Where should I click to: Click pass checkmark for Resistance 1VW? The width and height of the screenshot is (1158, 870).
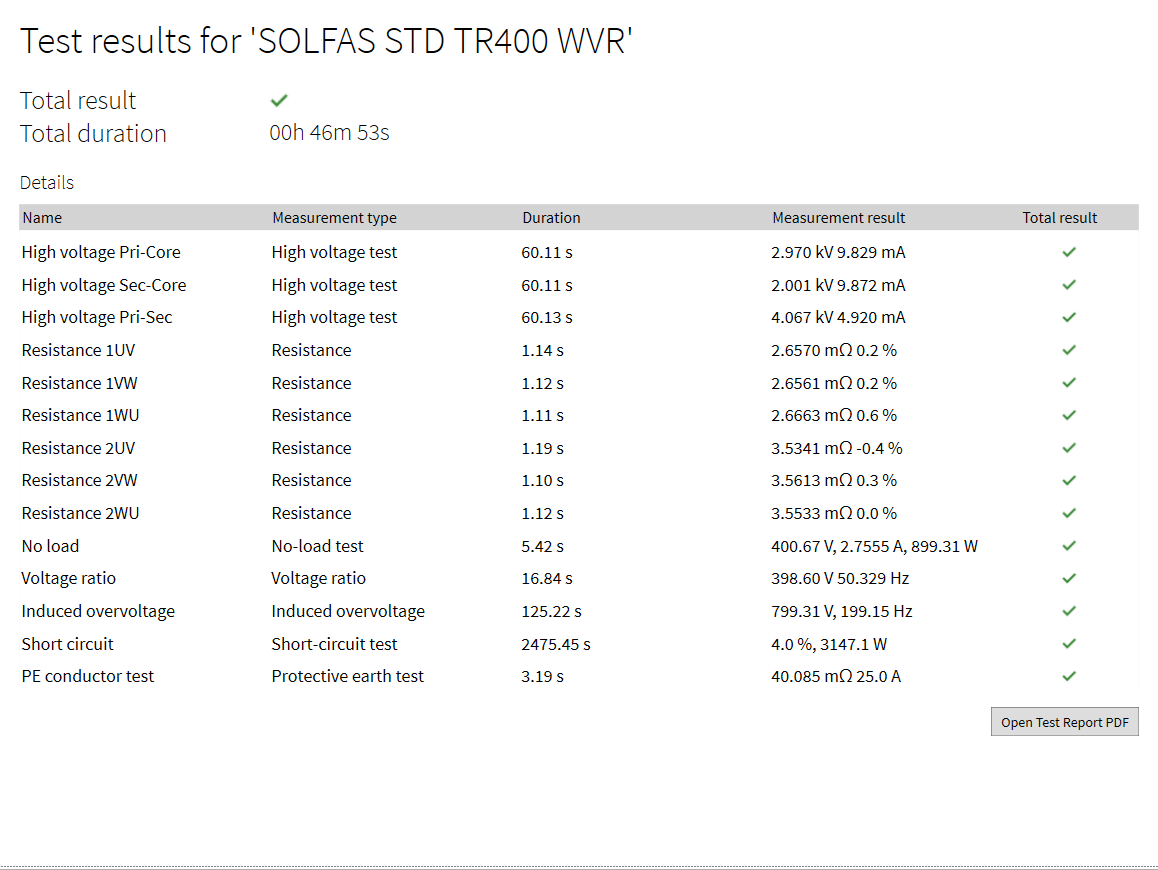point(1069,383)
